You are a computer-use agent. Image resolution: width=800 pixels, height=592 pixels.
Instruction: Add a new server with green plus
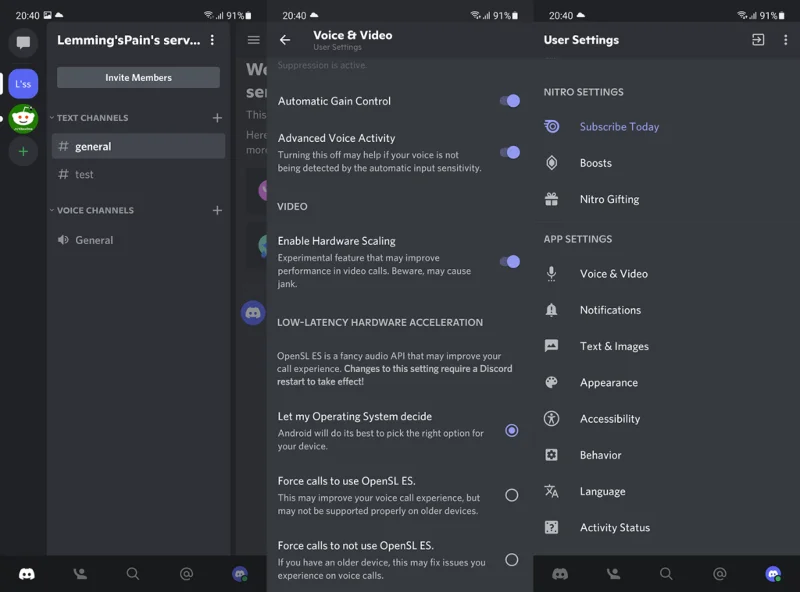tap(23, 152)
